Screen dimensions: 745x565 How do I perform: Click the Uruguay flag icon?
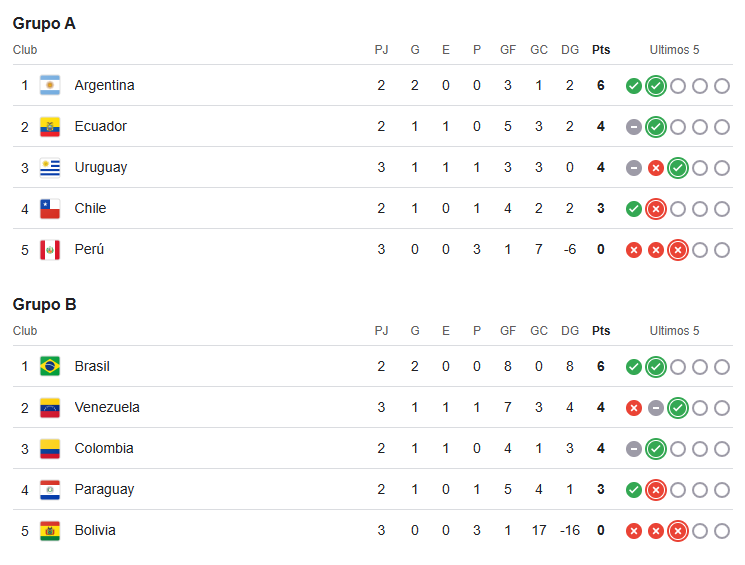50,168
